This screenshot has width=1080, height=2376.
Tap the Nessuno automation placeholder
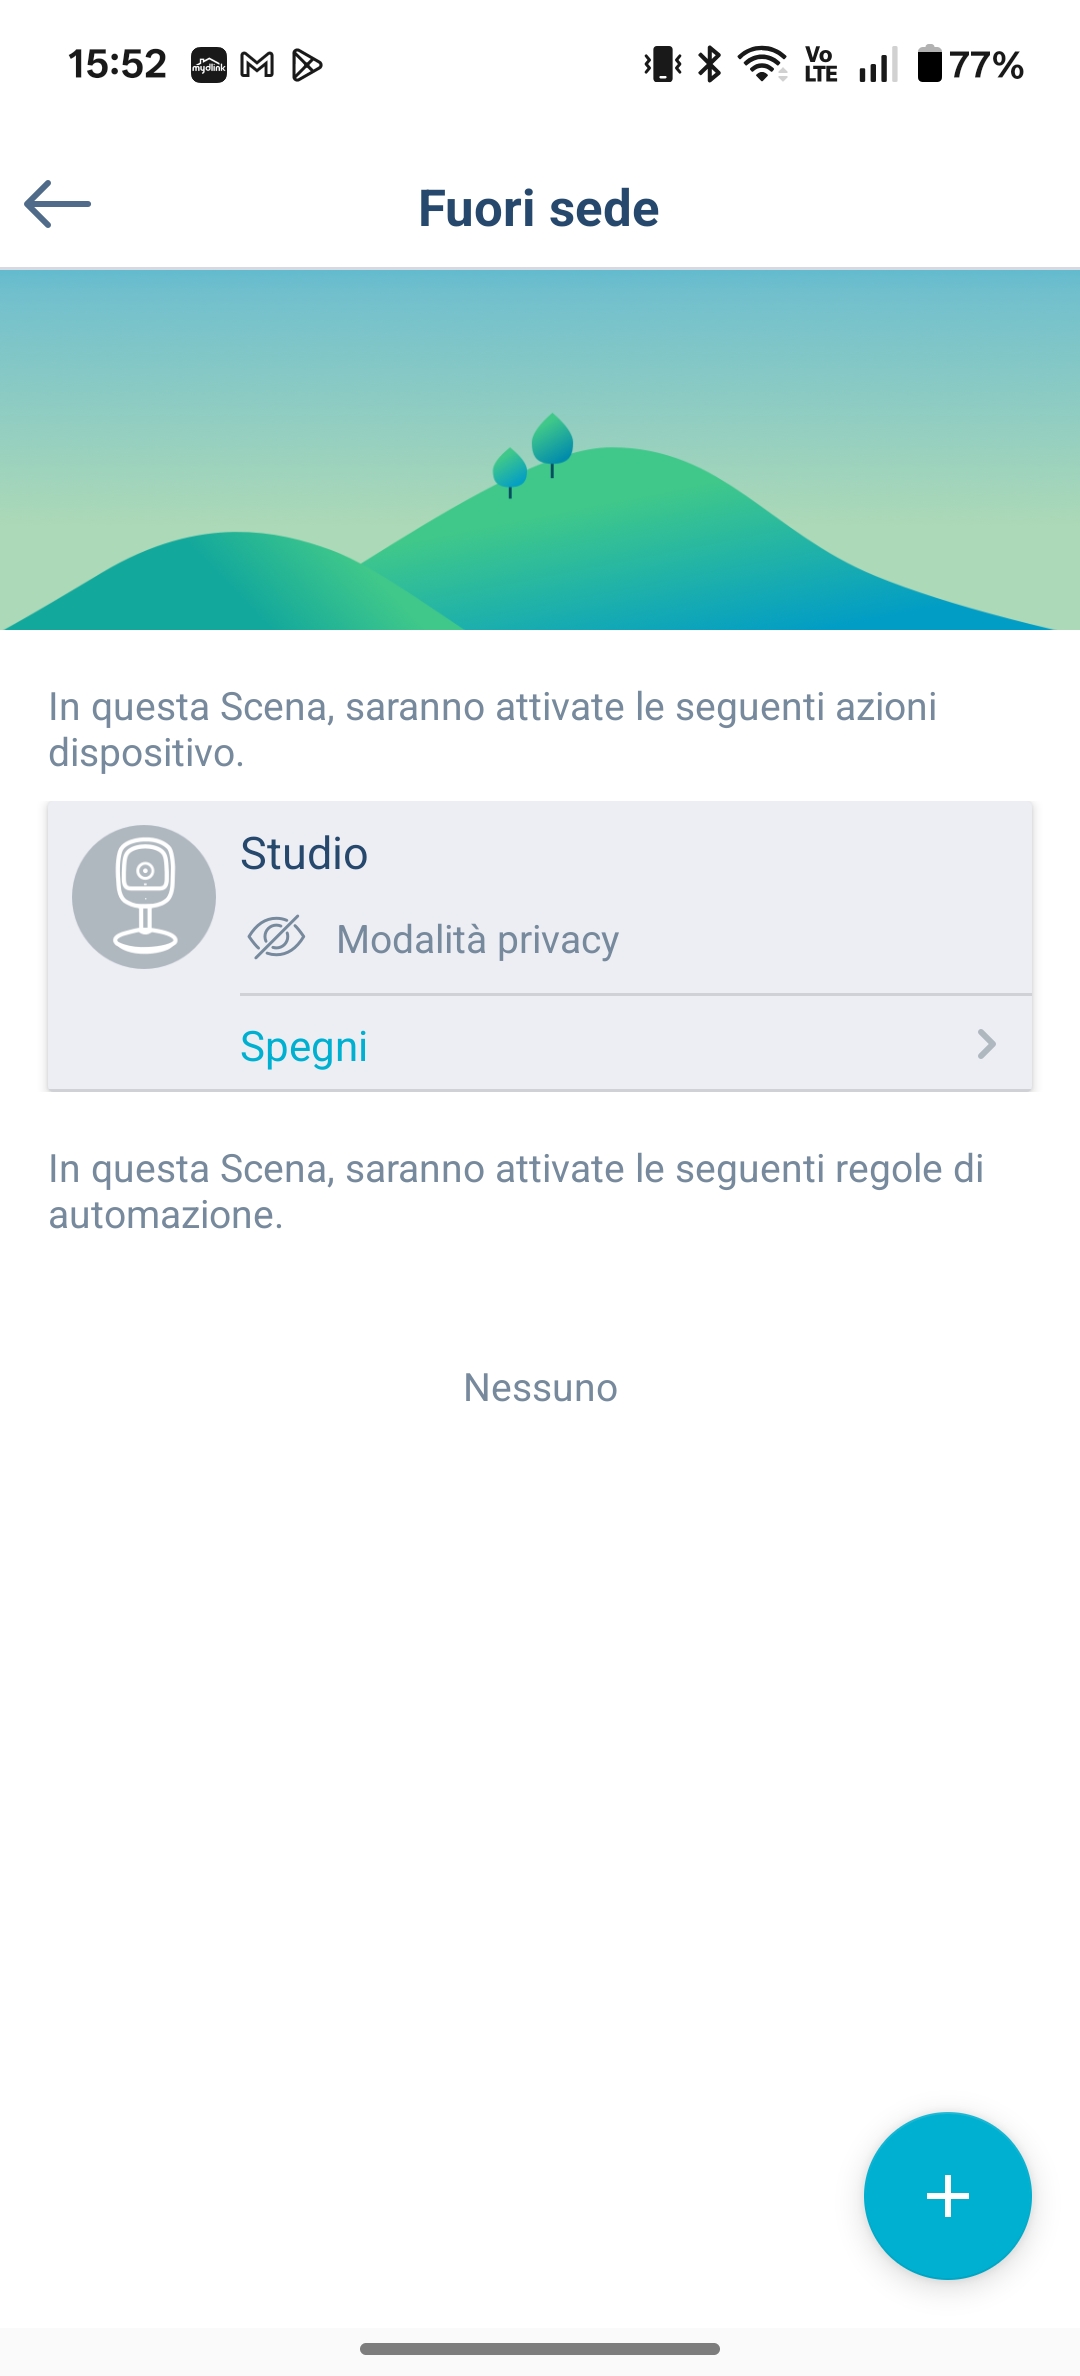point(540,1388)
